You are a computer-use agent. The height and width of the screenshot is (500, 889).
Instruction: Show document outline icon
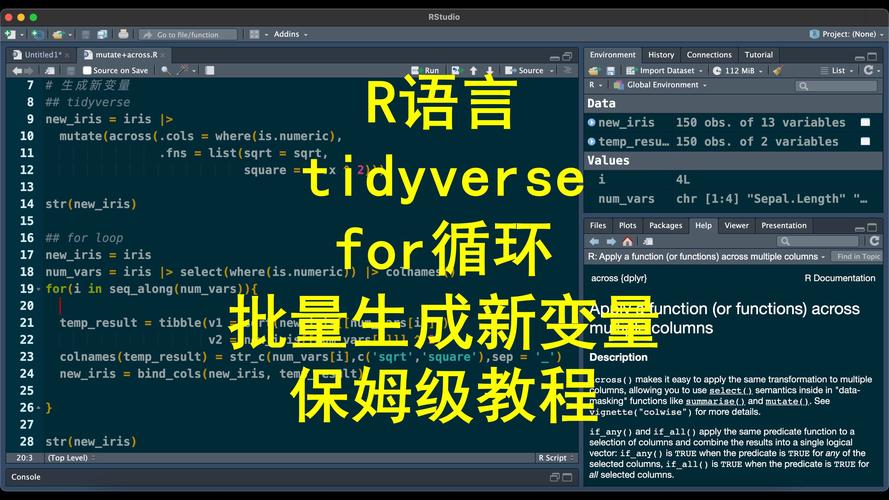[567, 70]
